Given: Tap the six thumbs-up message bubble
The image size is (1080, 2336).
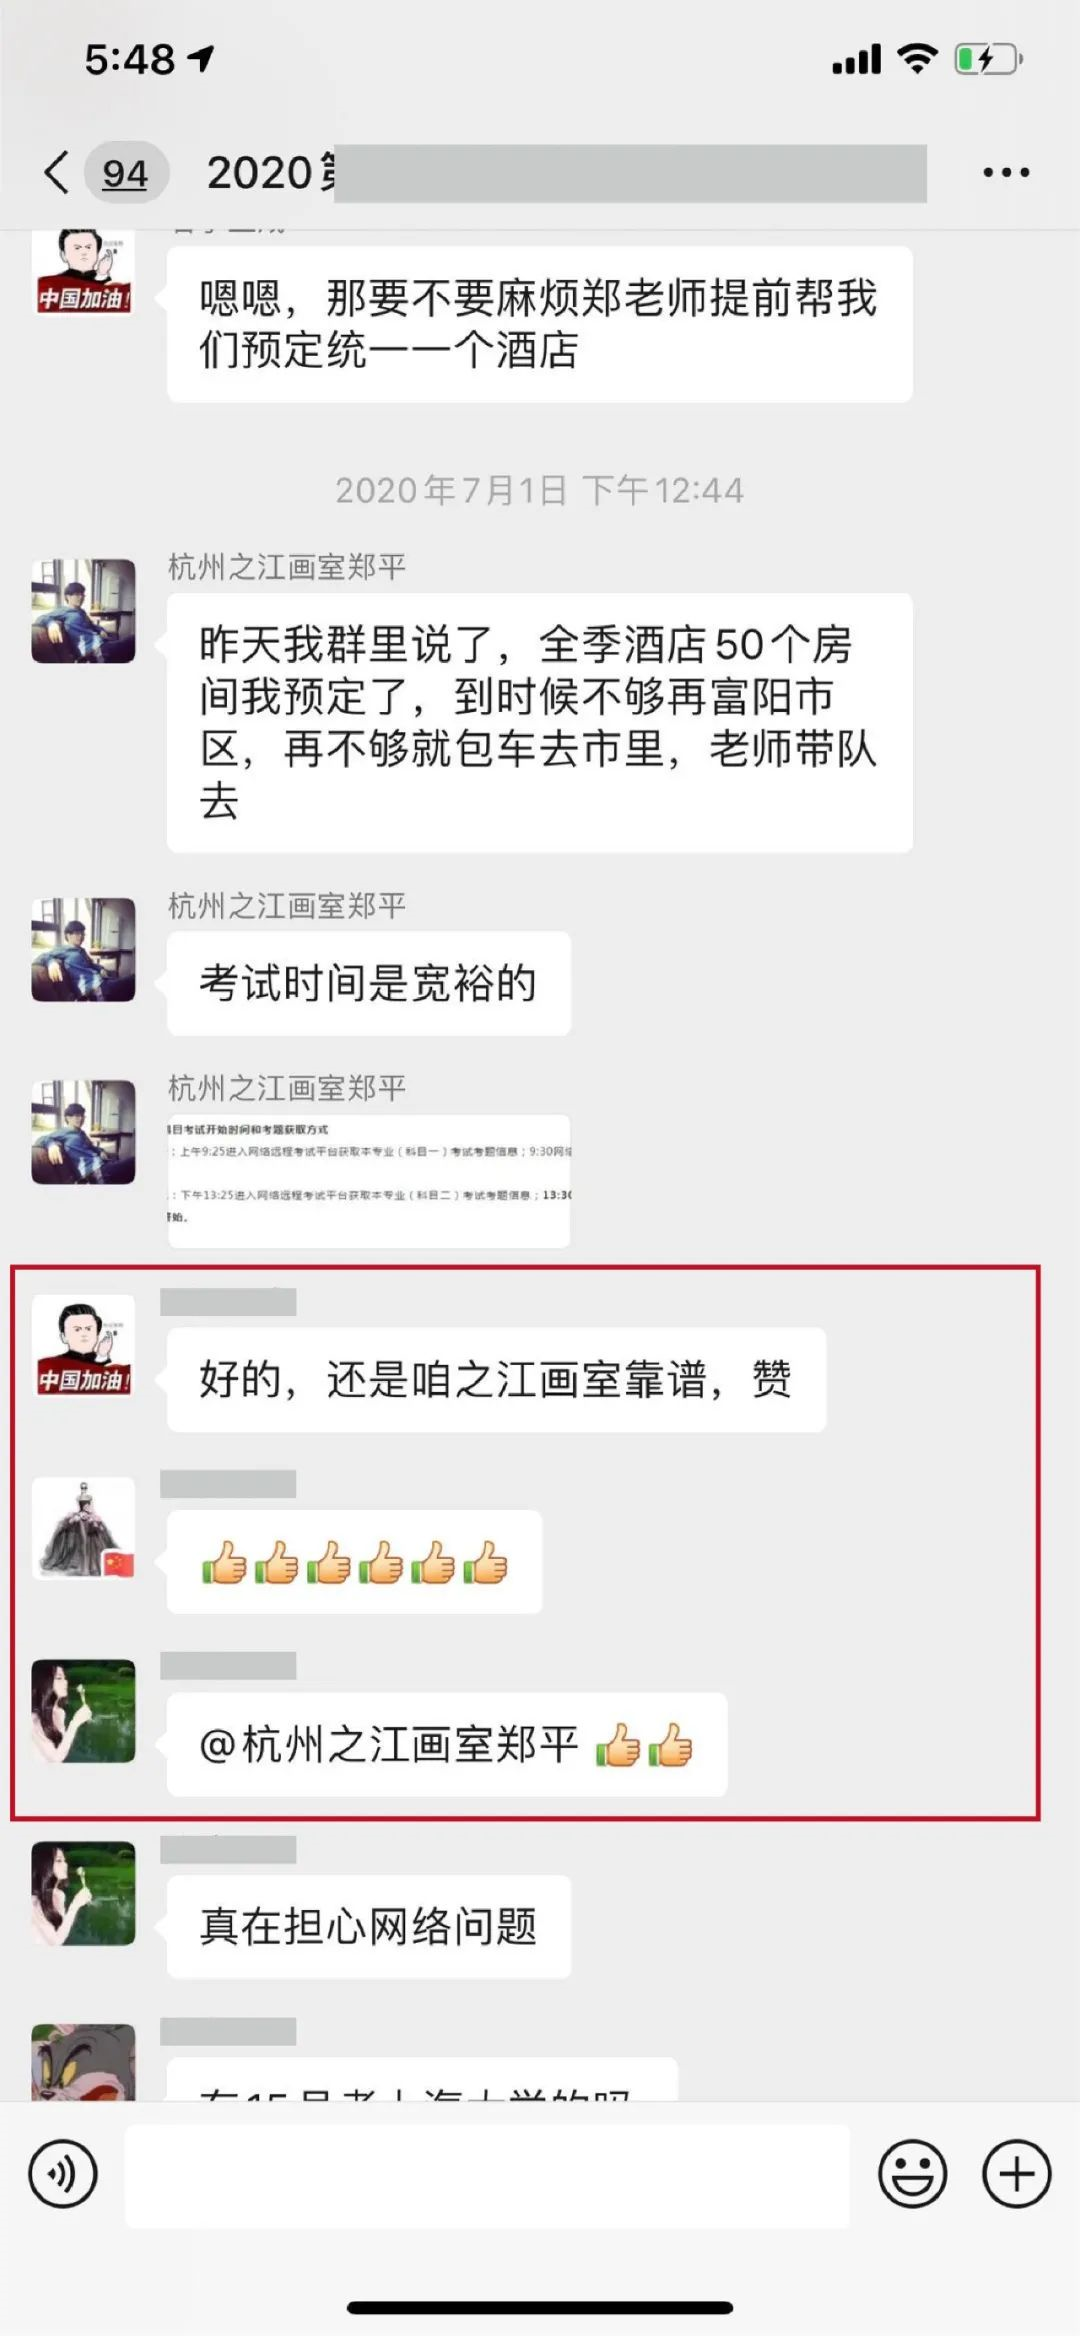Looking at the screenshot, I should (x=354, y=1562).
